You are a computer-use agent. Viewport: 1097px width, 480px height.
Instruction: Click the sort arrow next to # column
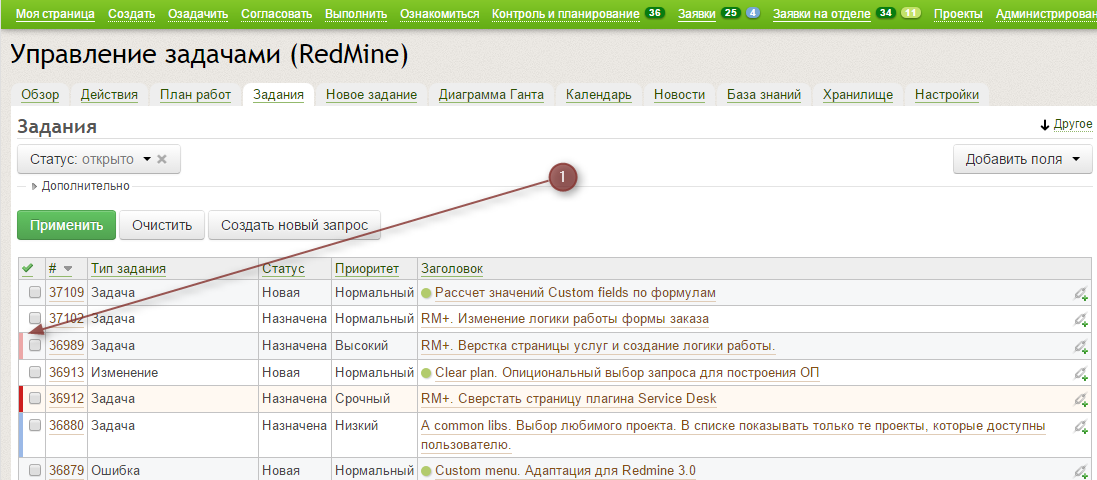point(68,269)
